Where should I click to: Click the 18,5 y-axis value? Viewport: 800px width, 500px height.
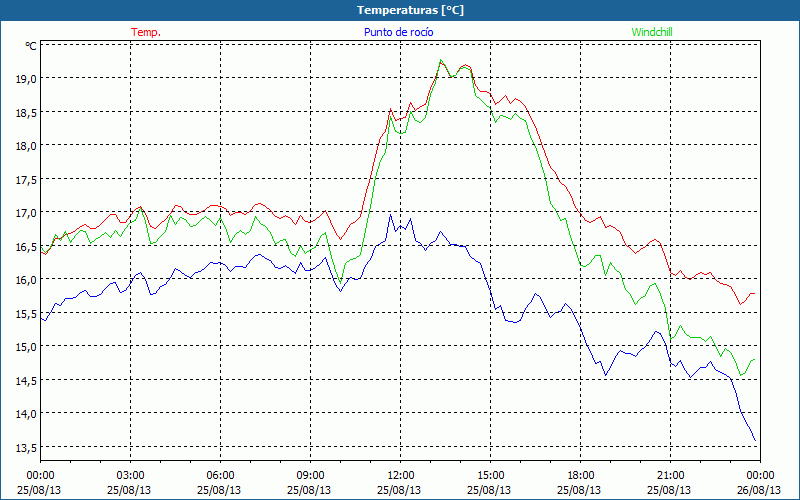[26, 112]
